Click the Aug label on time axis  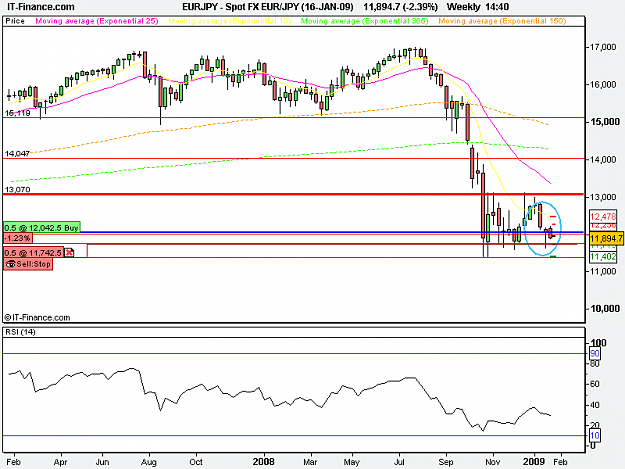tap(149, 462)
